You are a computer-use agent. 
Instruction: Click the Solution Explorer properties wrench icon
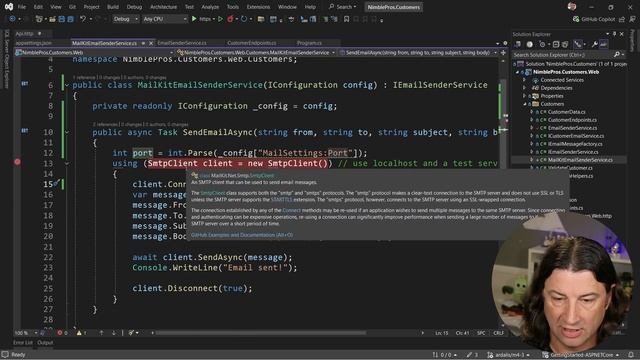595,44
